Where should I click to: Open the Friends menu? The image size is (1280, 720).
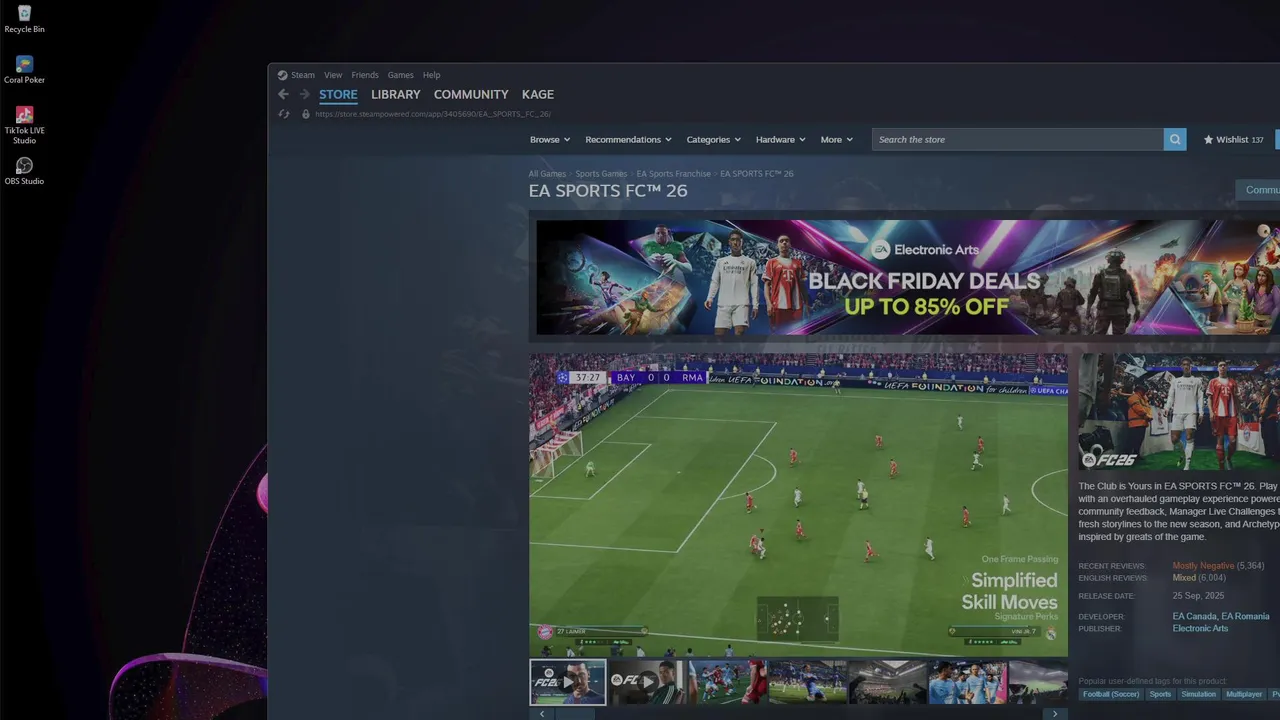[365, 75]
